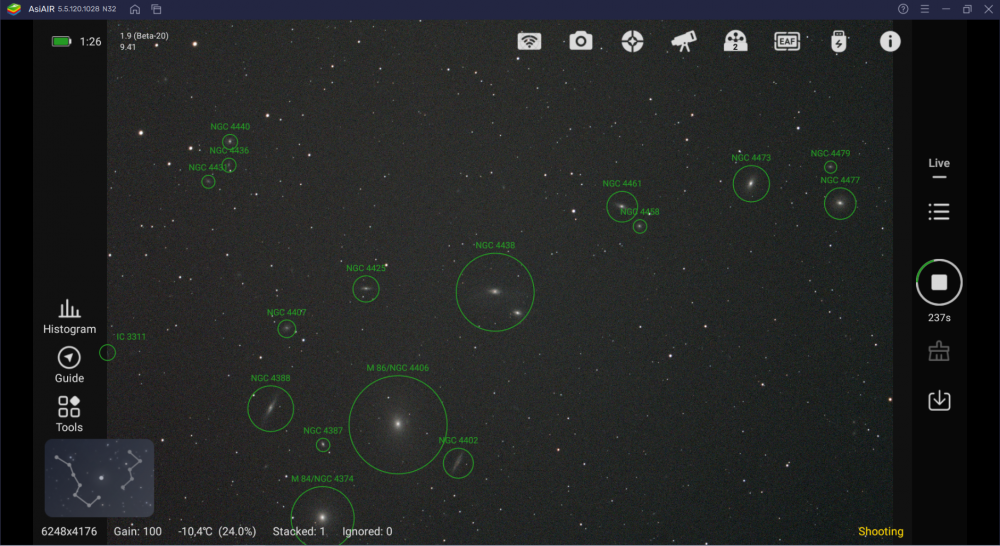The image size is (1000, 546).
Task: Open the telescope mount settings
Action: (684, 41)
